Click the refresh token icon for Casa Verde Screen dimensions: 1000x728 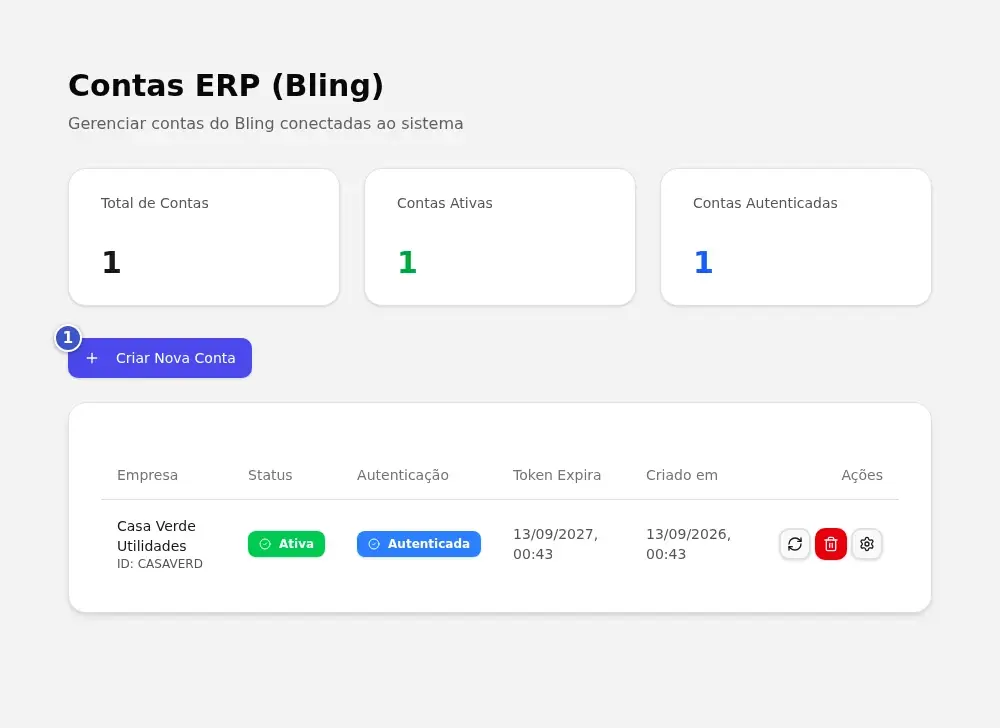click(x=795, y=544)
